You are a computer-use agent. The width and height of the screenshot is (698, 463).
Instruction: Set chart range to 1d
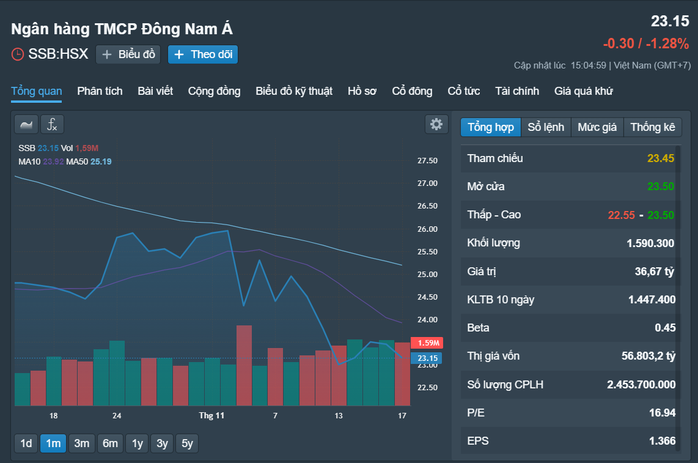26,443
